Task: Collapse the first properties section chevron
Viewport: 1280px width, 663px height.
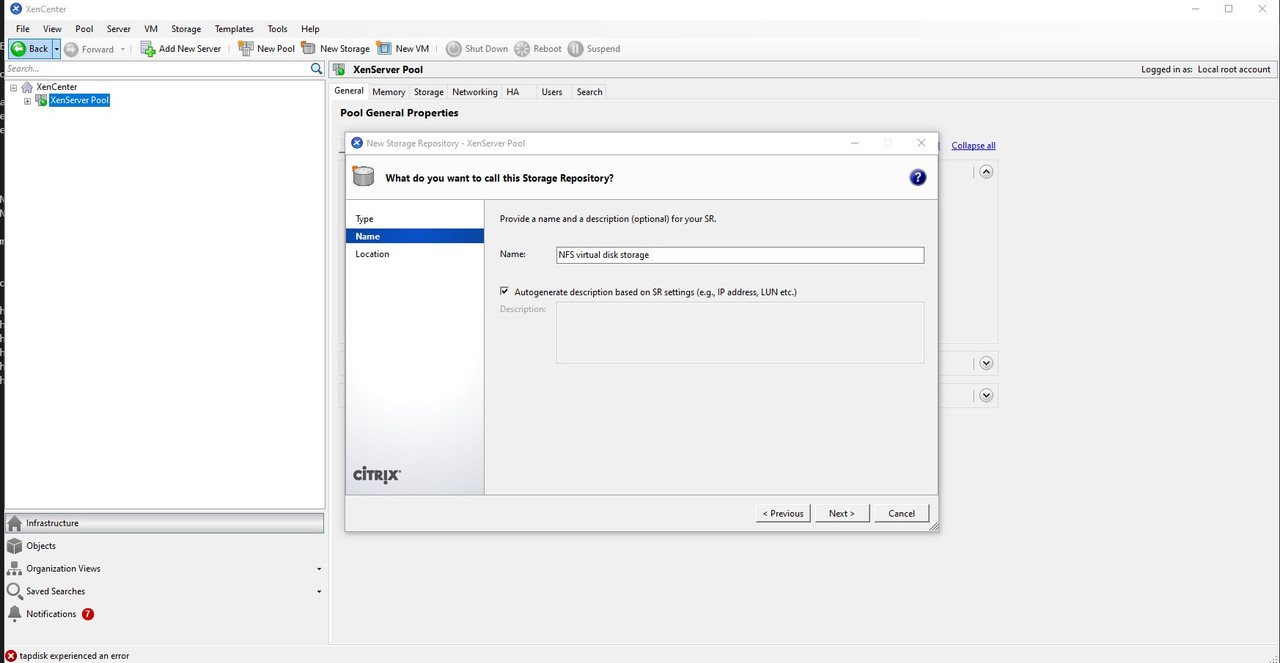Action: pos(986,172)
